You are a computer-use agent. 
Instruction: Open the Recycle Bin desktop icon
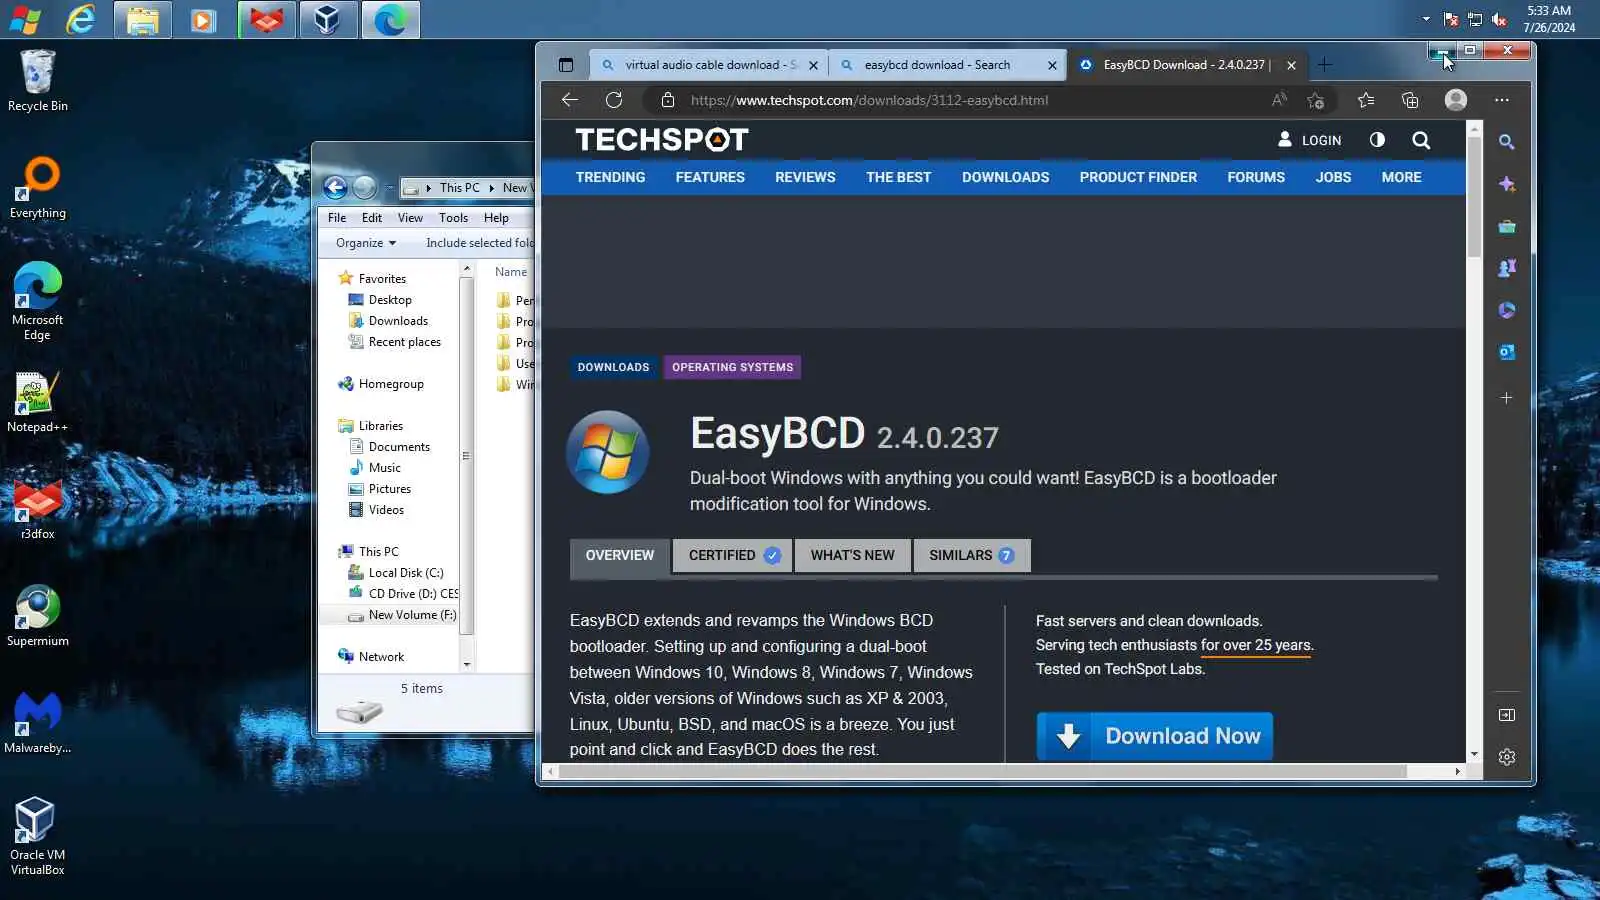coord(38,80)
